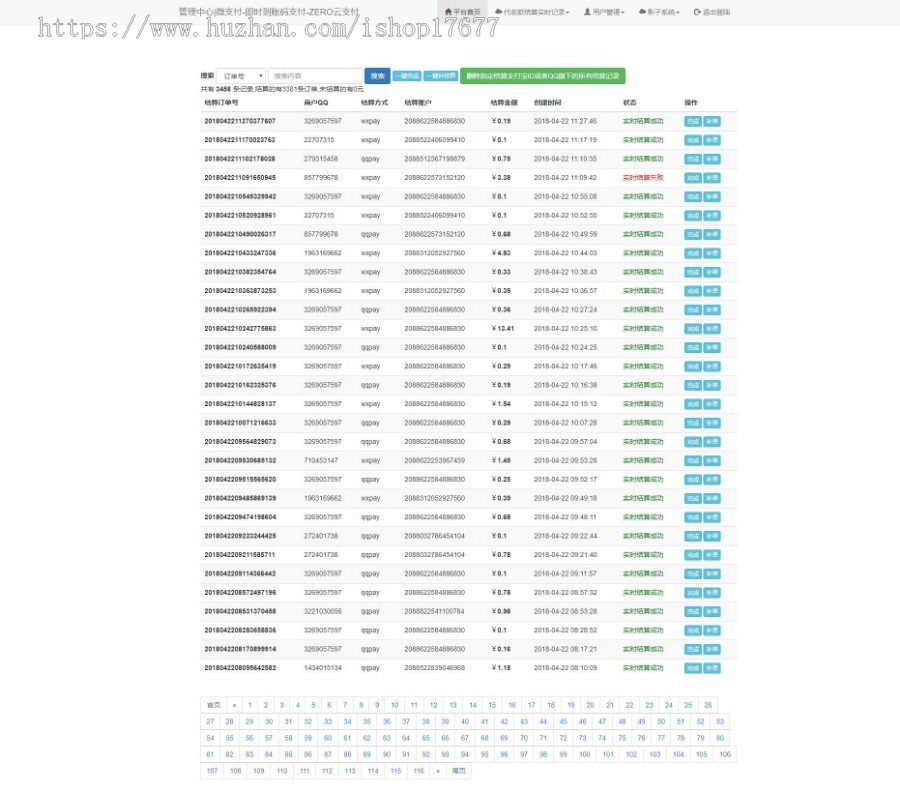The image size is (900, 791).
Task: Click 完成 in the 08:10:09 row
Action: pyautogui.click(x=693, y=668)
